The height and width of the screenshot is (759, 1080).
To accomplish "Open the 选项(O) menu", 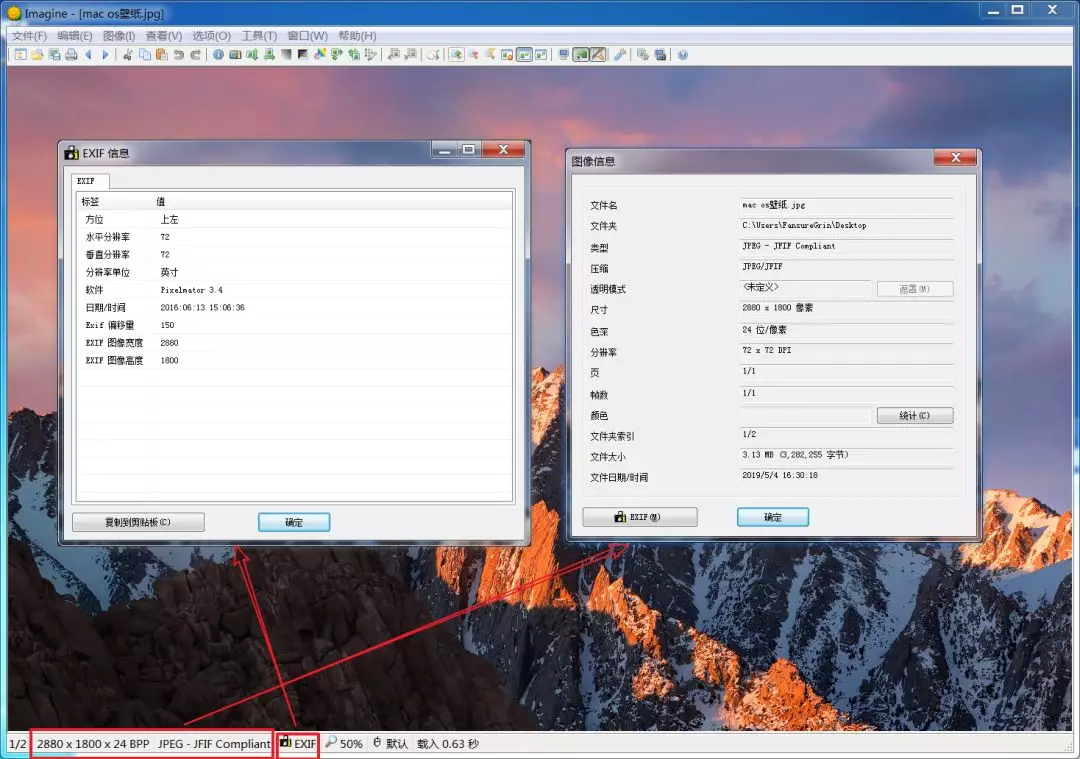I will 211,36.
